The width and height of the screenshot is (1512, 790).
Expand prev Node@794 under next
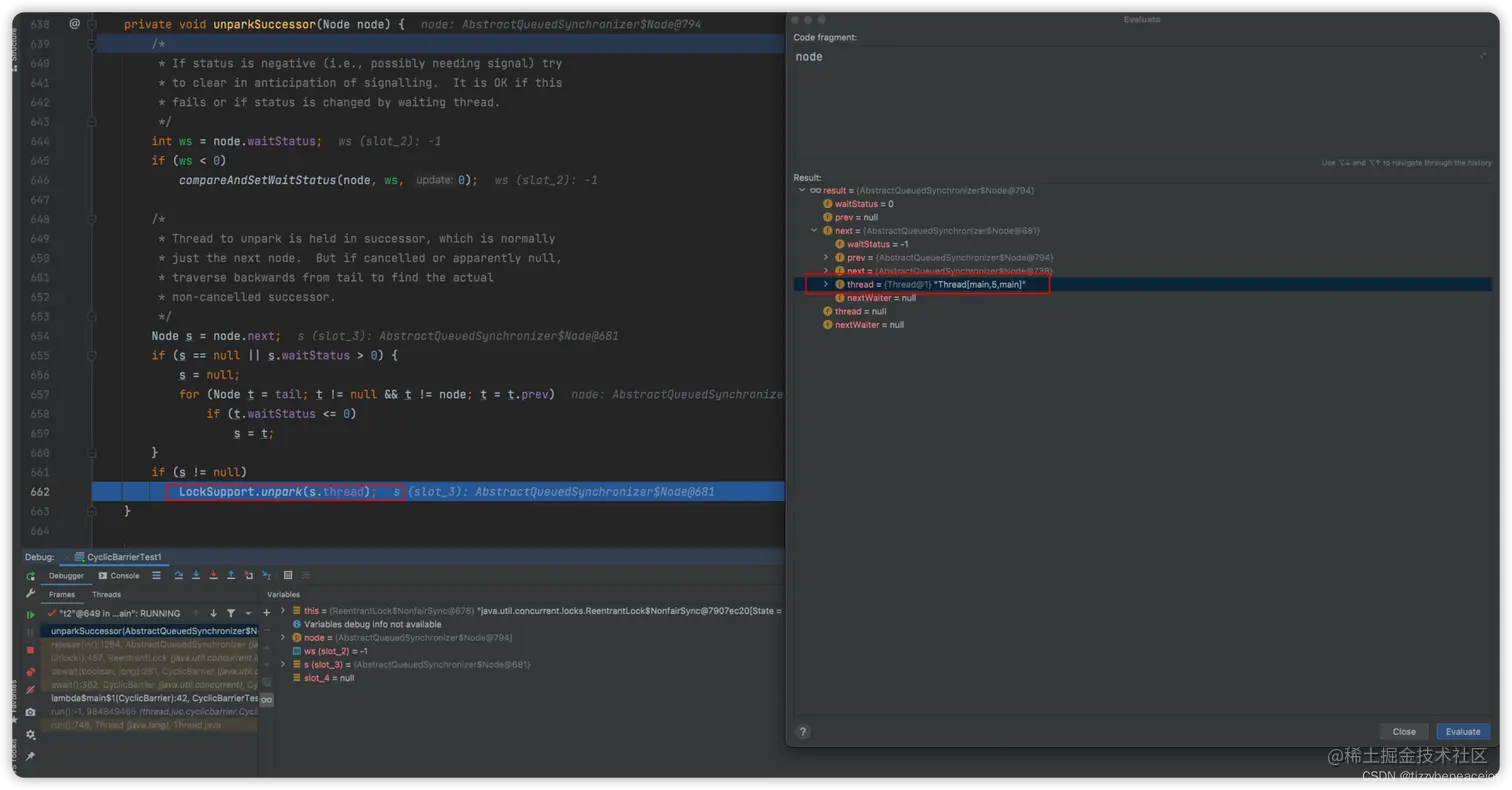pos(826,258)
